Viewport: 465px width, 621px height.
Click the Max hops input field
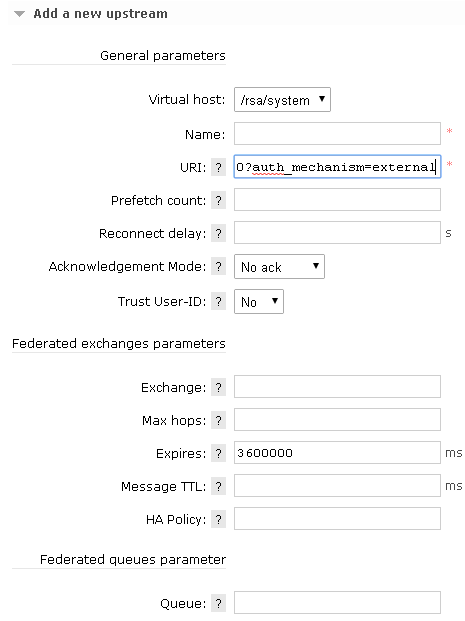coord(337,419)
